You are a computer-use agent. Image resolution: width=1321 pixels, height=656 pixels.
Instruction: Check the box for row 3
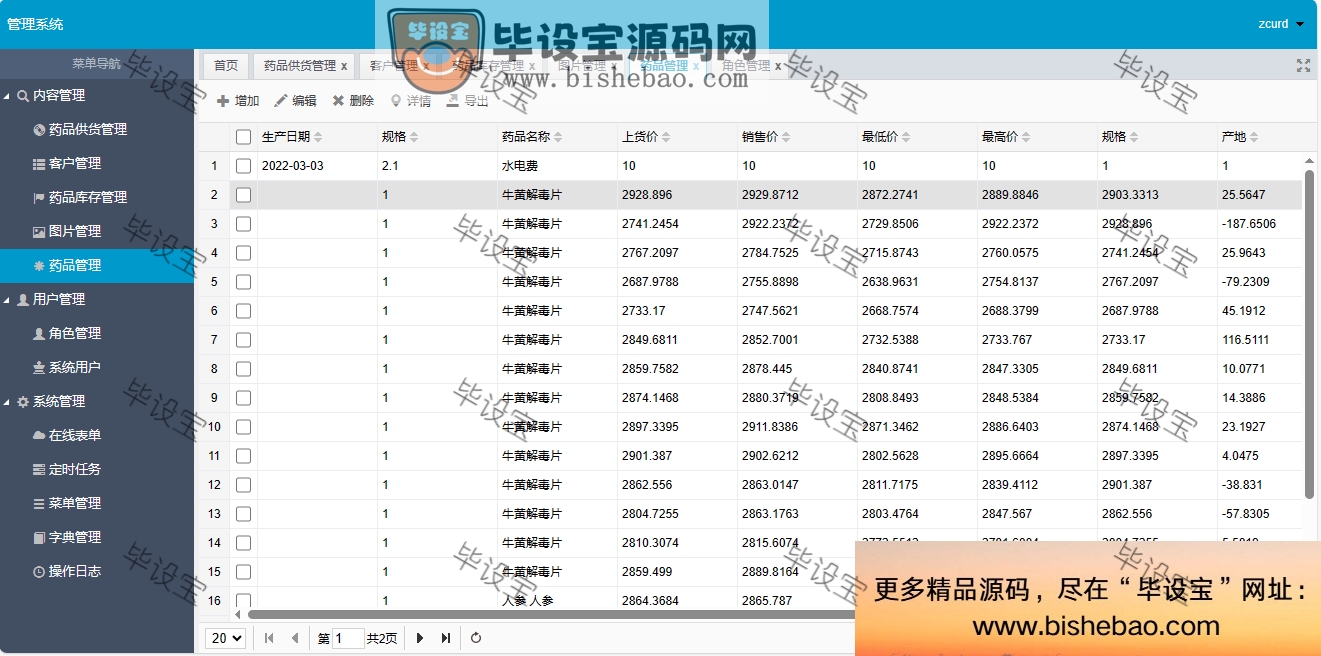[x=243, y=224]
